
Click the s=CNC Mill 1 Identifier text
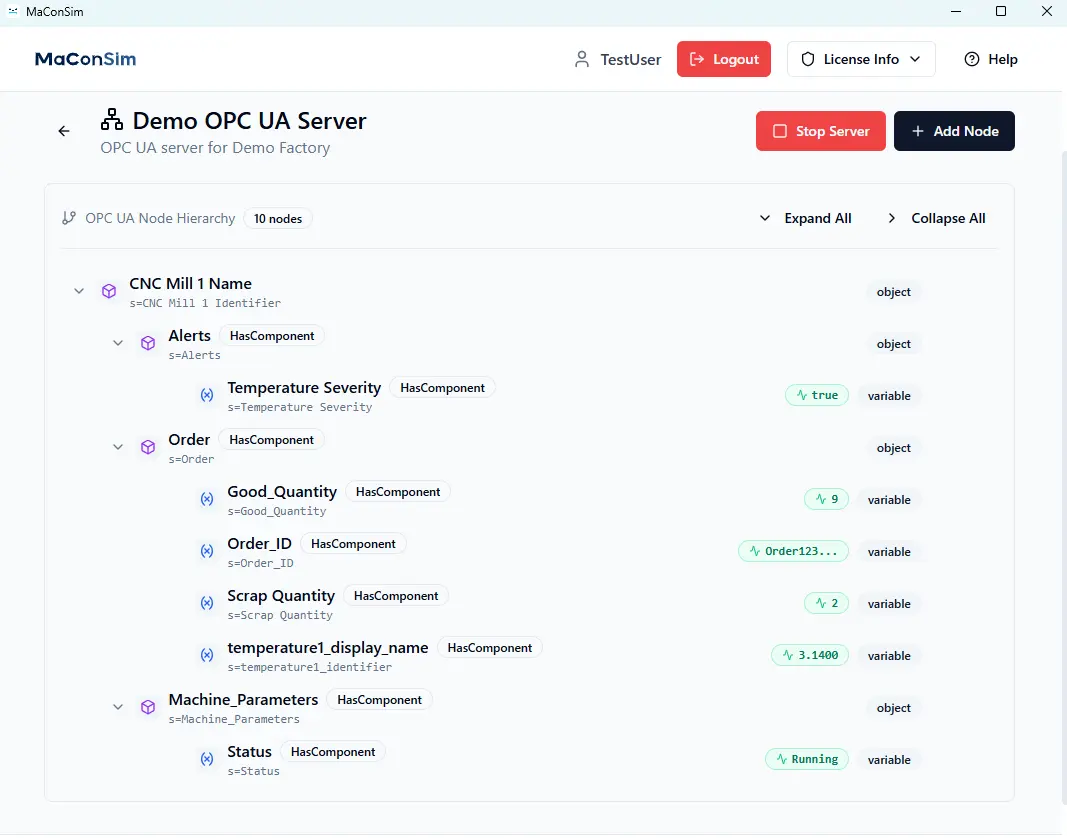(205, 303)
